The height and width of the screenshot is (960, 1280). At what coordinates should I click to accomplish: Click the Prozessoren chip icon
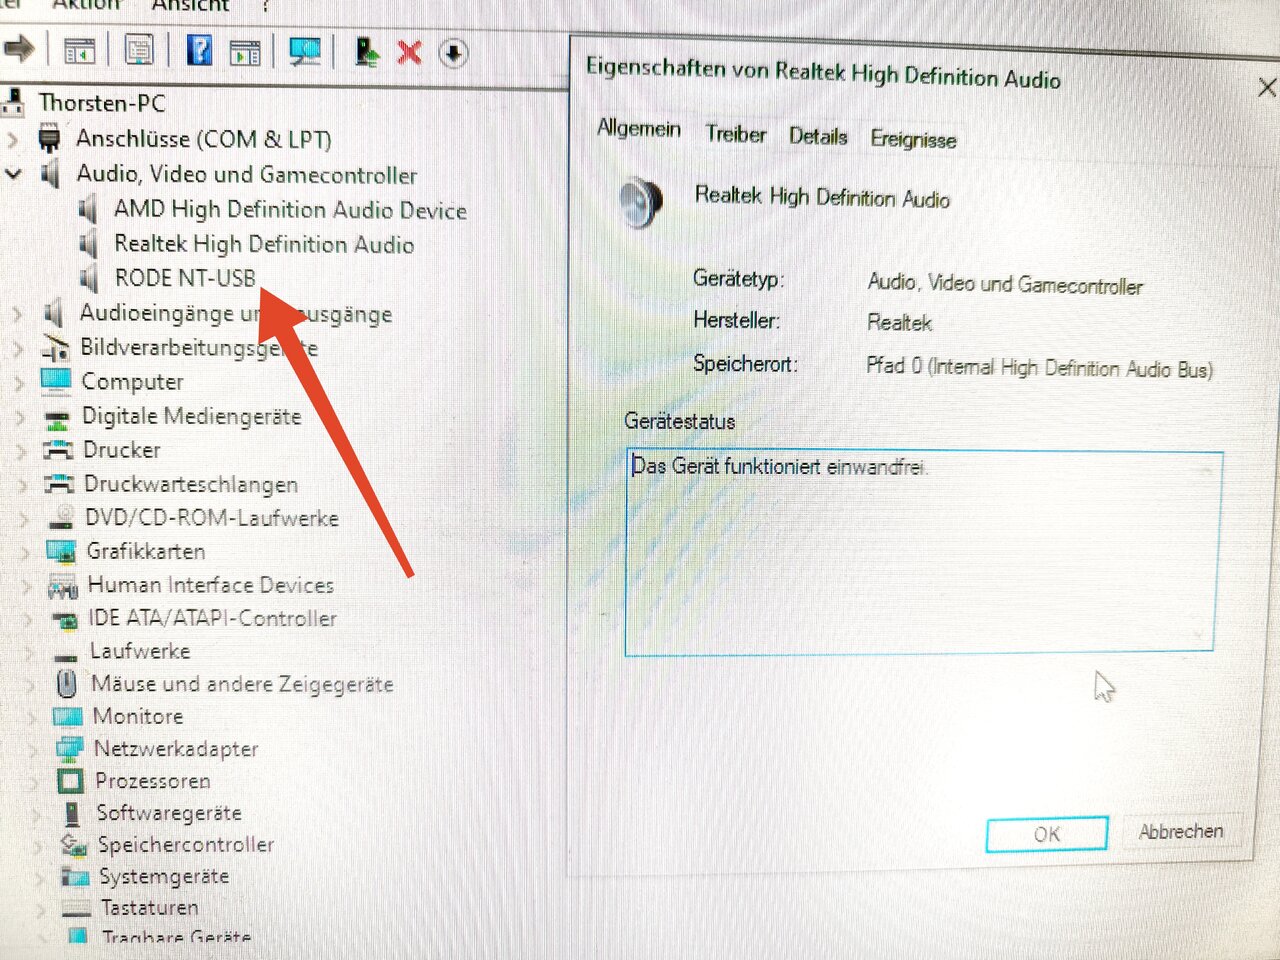click(x=70, y=780)
